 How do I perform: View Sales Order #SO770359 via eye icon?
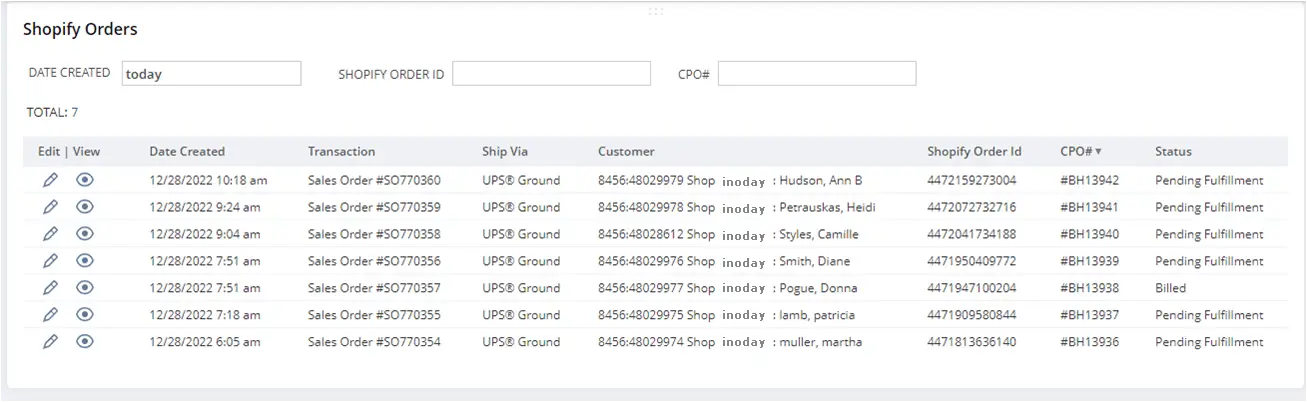coord(85,207)
